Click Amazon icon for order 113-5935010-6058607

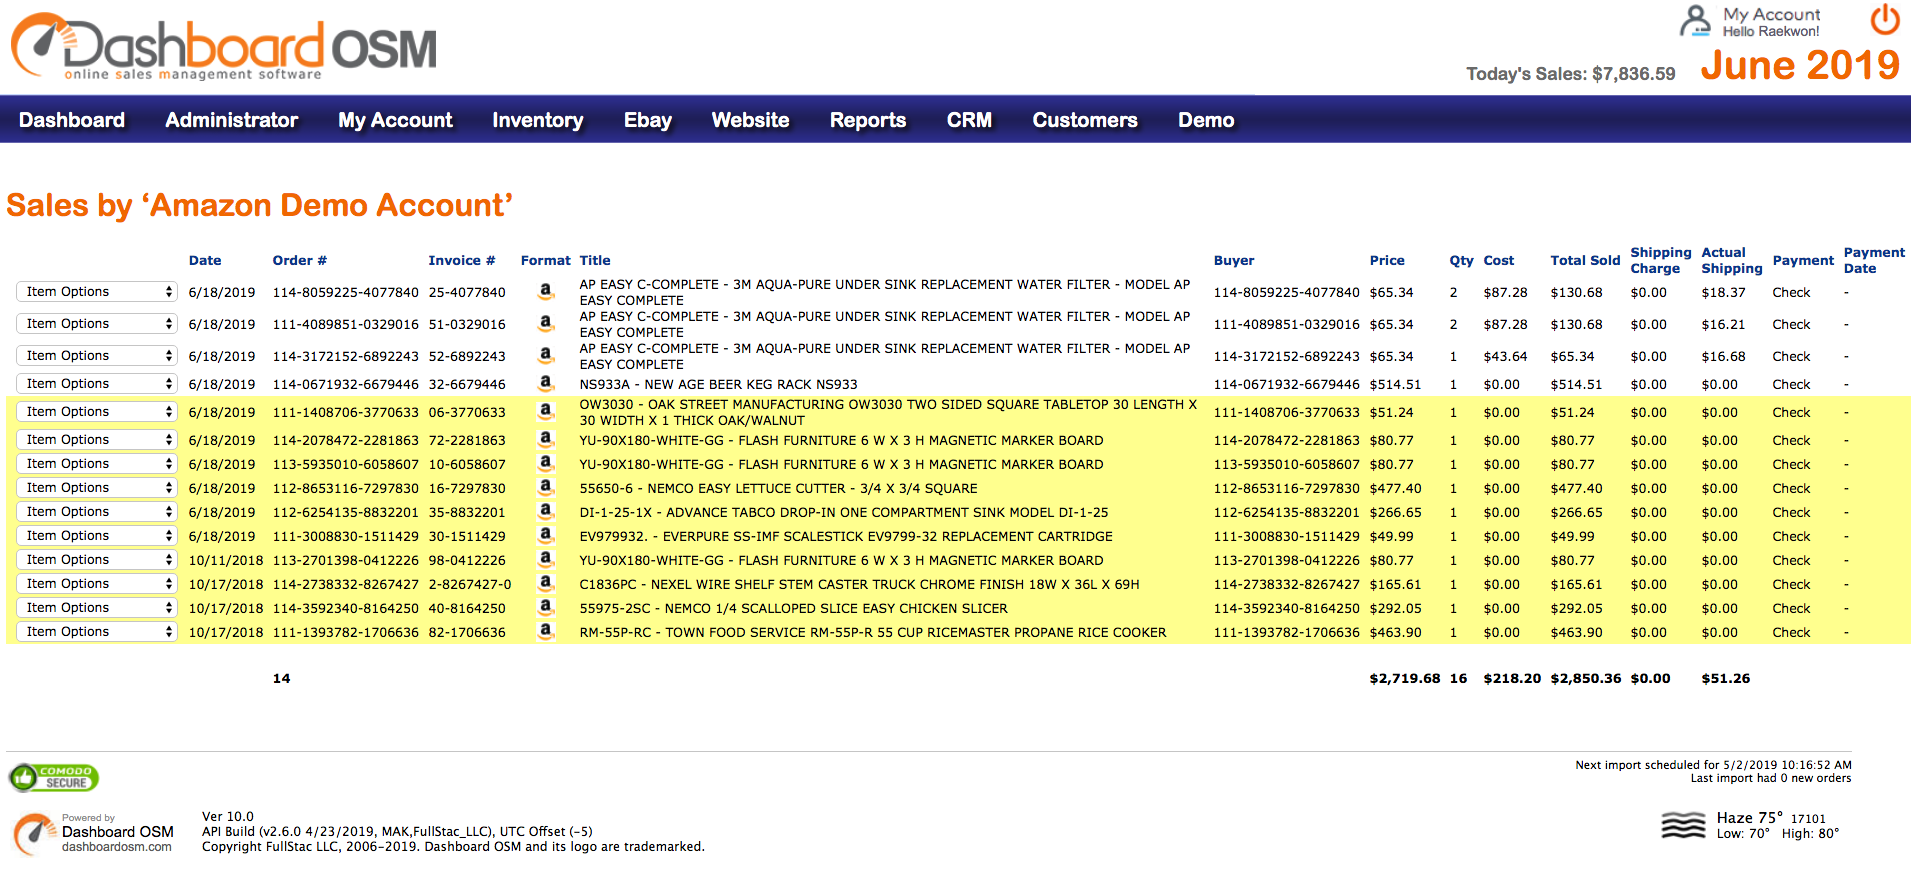546,463
